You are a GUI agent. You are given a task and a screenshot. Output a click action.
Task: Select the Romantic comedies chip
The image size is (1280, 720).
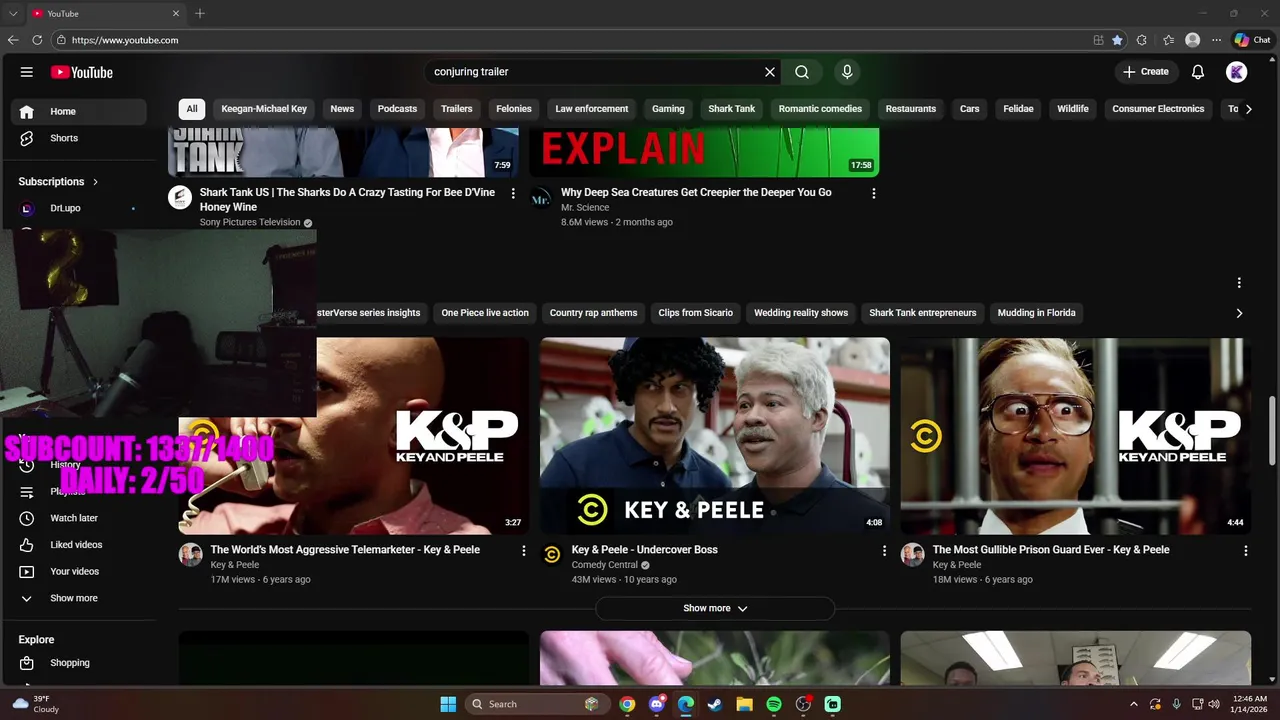tap(820, 109)
